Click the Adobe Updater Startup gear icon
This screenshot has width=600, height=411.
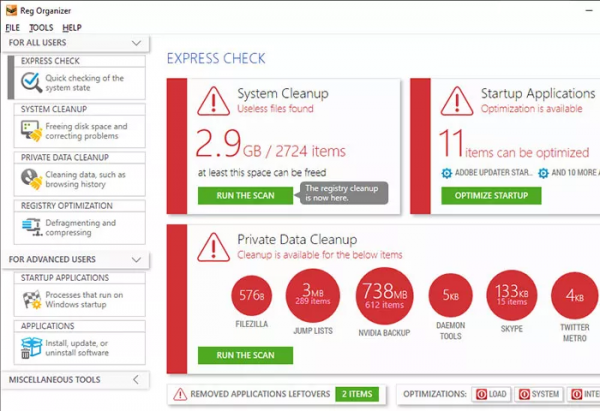pyautogui.click(x=446, y=171)
